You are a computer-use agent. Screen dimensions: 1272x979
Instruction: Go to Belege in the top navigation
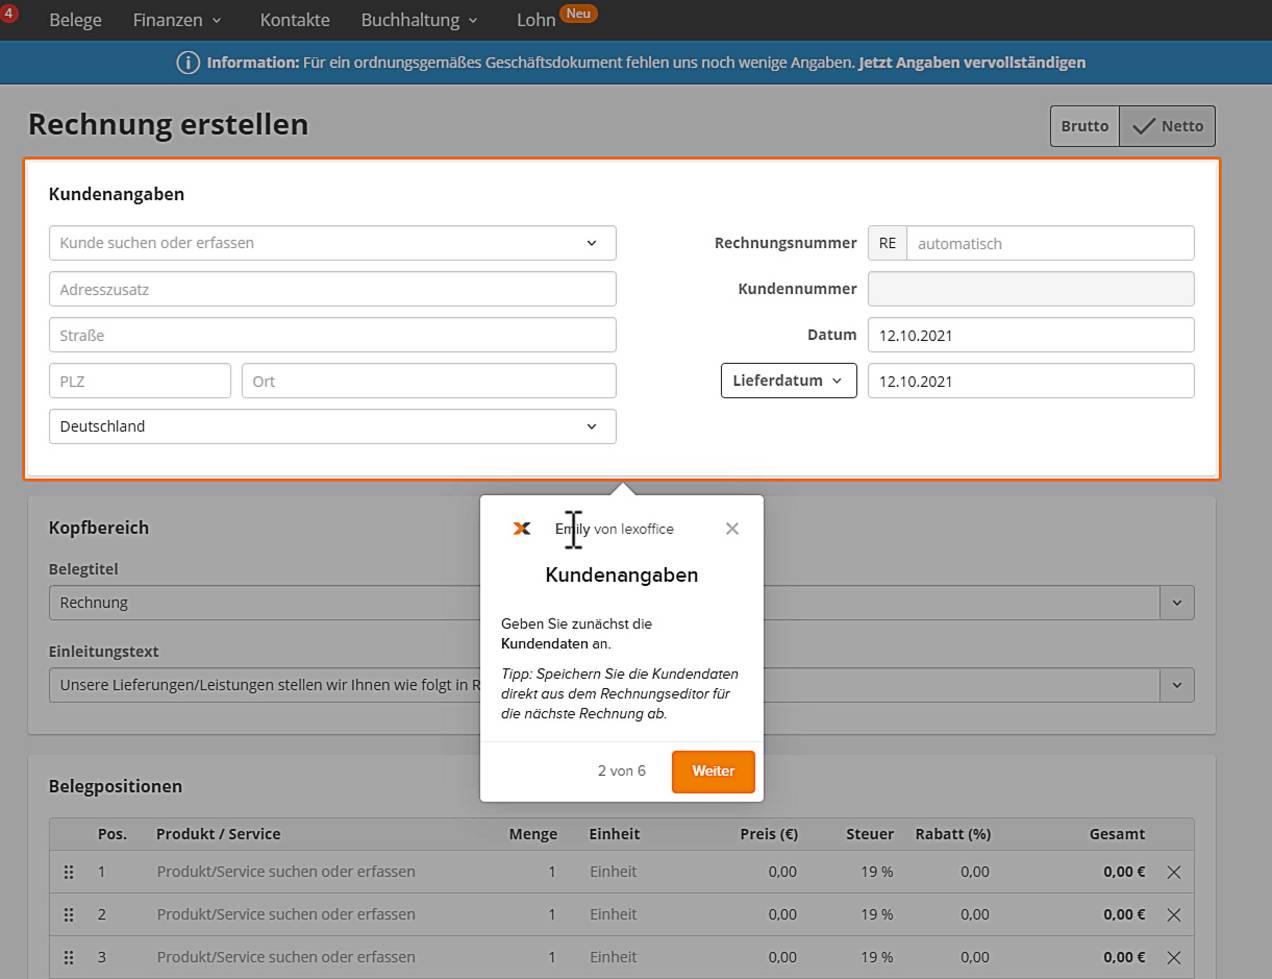[75, 20]
